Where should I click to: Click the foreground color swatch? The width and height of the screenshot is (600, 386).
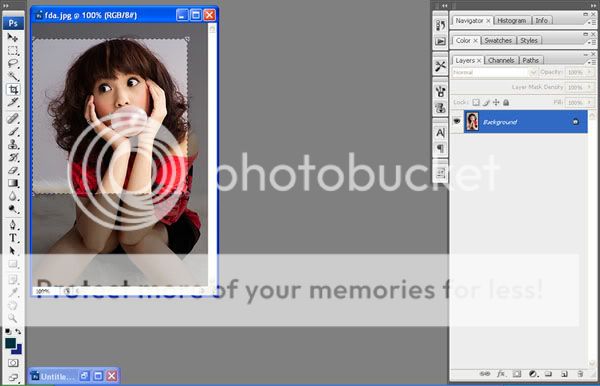coord(10,343)
